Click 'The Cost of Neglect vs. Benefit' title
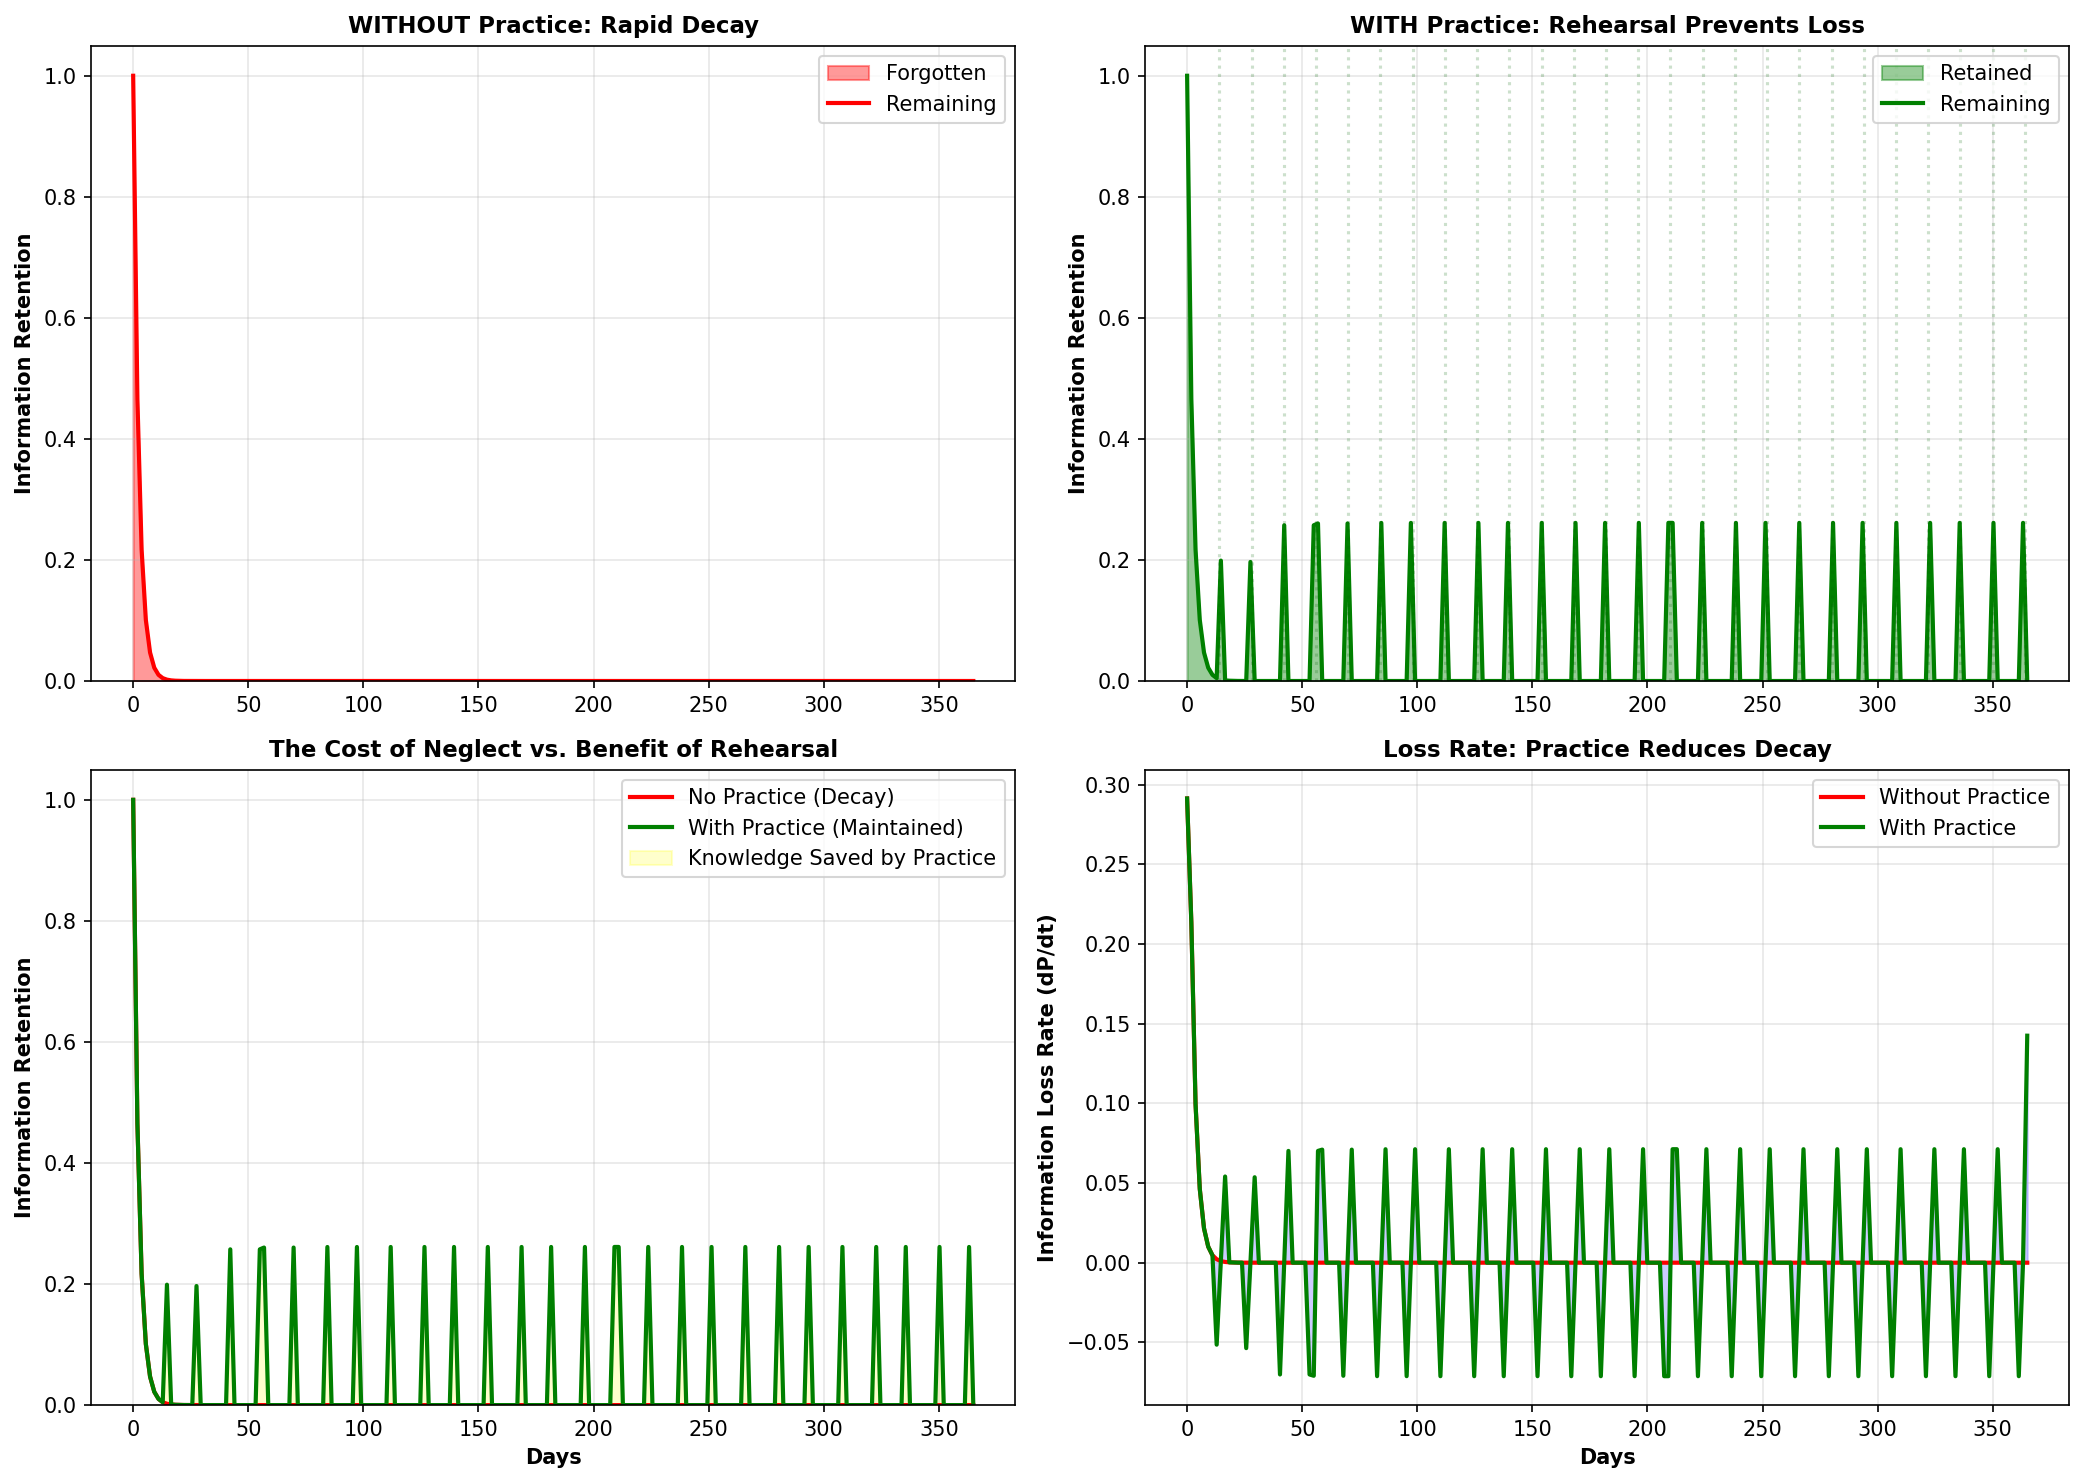The width and height of the screenshot is (2084, 1483). (553, 749)
